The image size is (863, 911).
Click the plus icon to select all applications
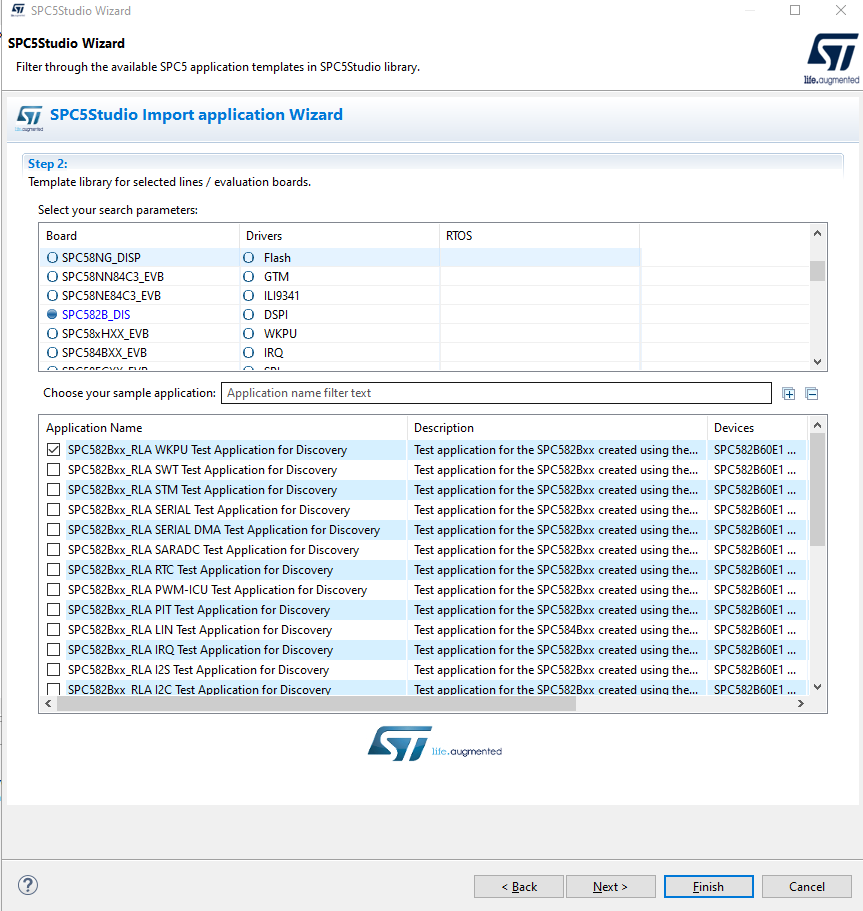coord(789,393)
